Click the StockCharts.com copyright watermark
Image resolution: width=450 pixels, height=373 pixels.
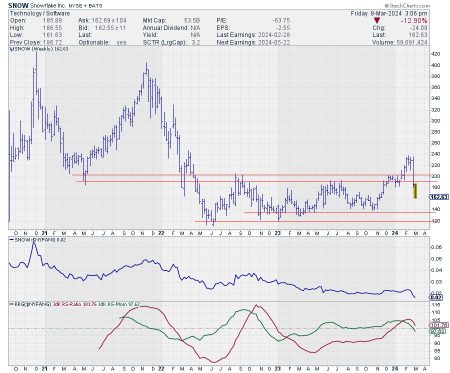(x=407, y=6)
